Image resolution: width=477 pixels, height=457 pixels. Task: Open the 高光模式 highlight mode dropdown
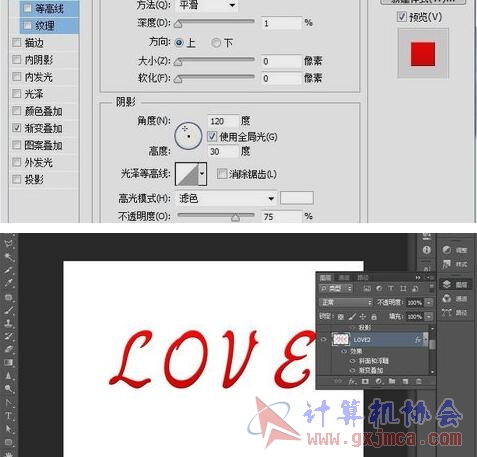click(x=227, y=199)
